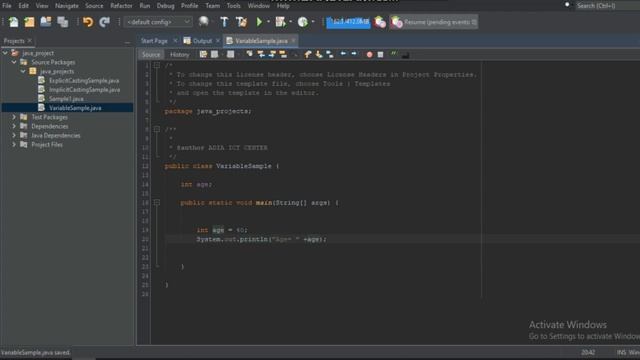Click the New Project toolbar icon
Viewport: 640px width, 360px height.
tap(29, 22)
